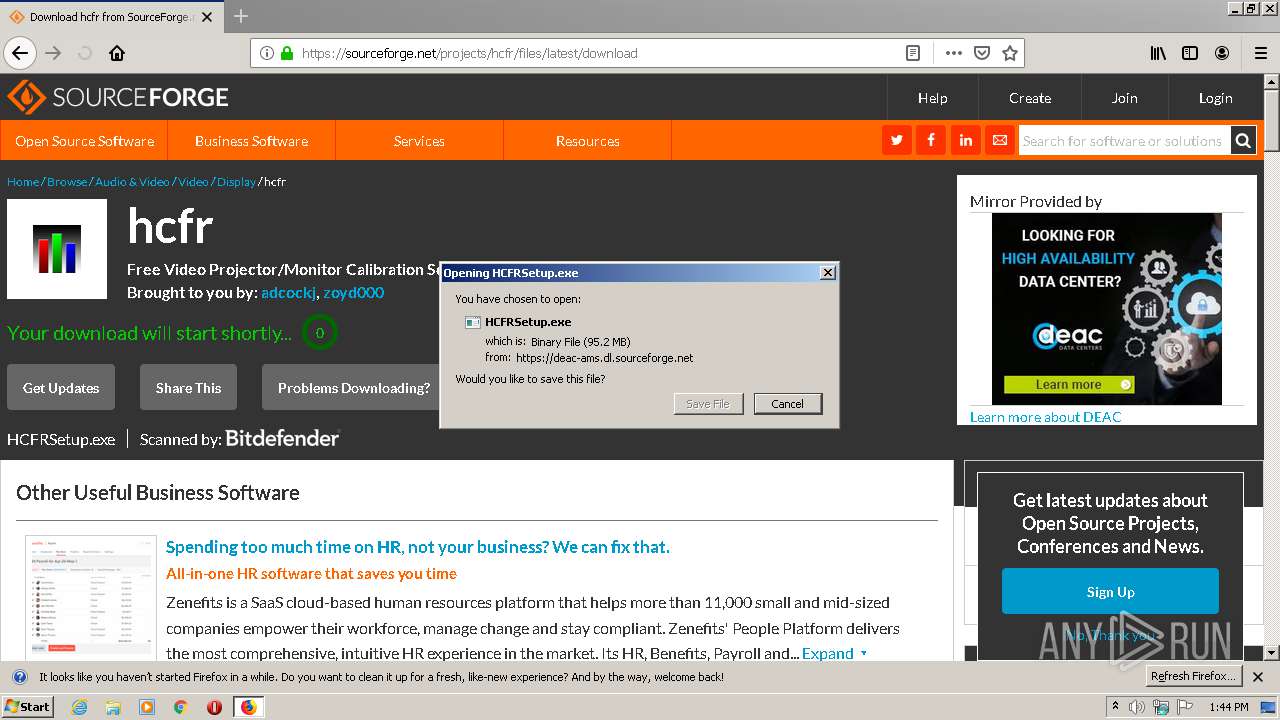Open Chrome from the taskbar

(x=180, y=707)
